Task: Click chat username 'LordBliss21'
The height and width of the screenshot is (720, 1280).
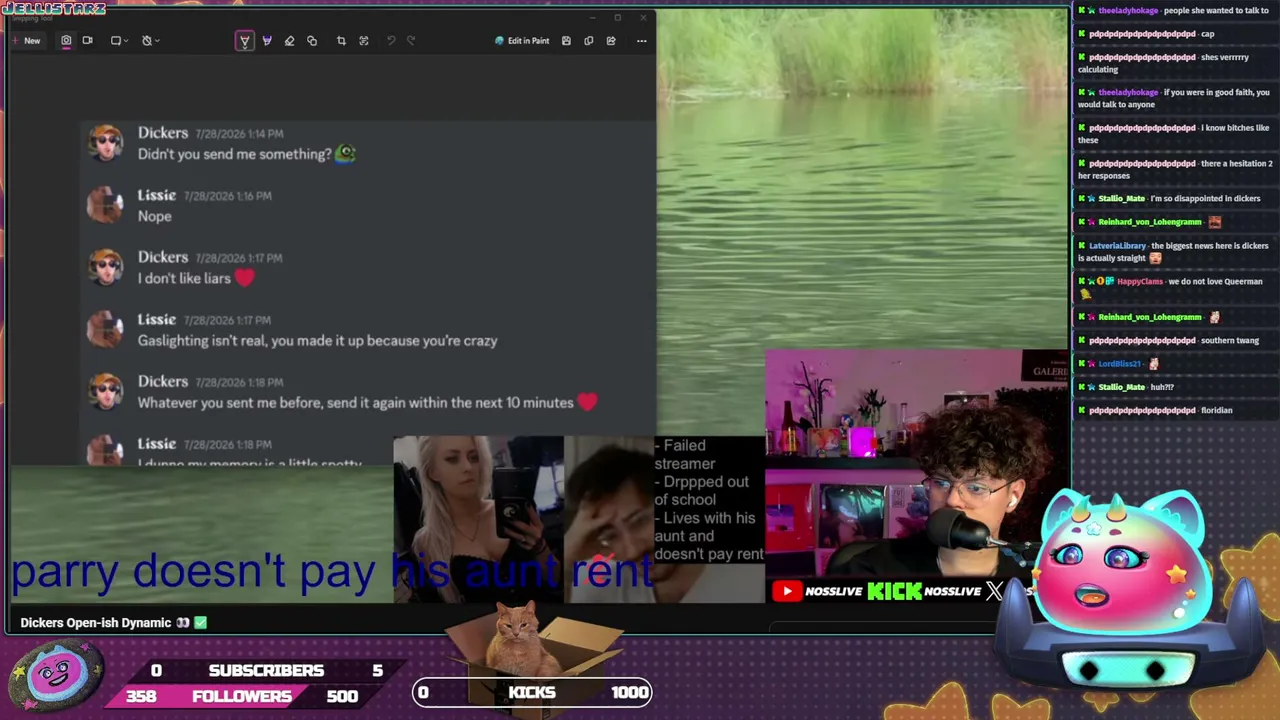Action: [1119, 364]
